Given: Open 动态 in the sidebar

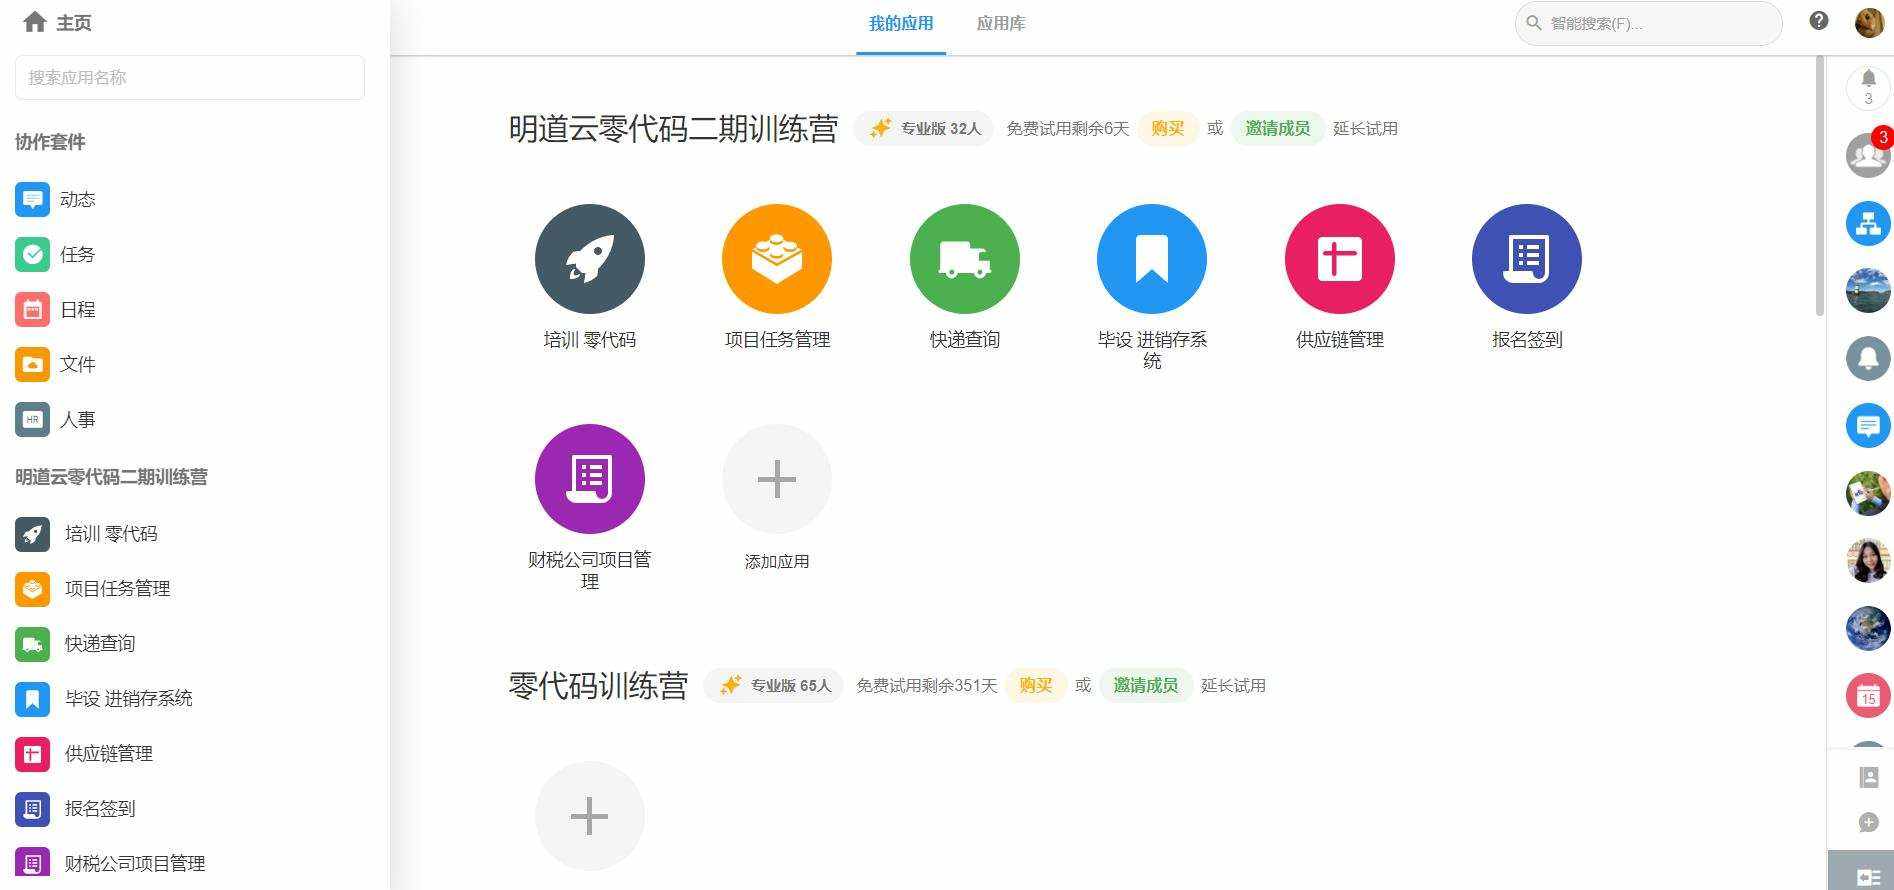Looking at the screenshot, I should click(x=76, y=199).
